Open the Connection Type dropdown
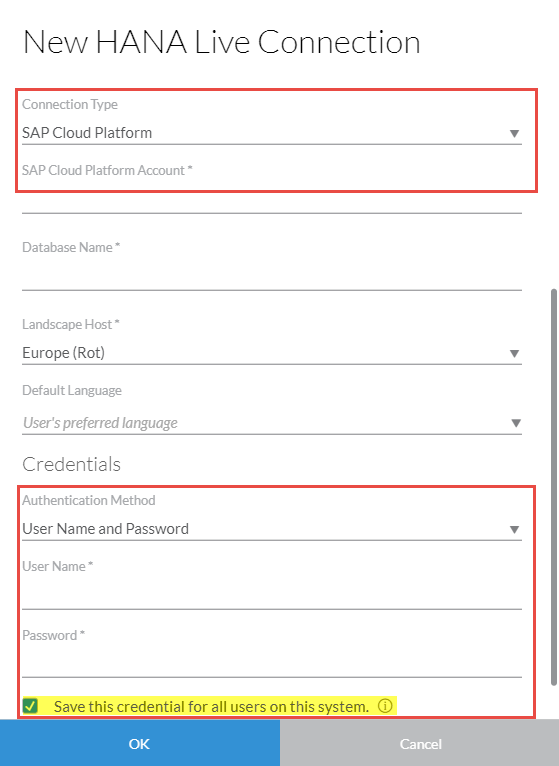Screen dimensions: 559x766 pos(272,133)
